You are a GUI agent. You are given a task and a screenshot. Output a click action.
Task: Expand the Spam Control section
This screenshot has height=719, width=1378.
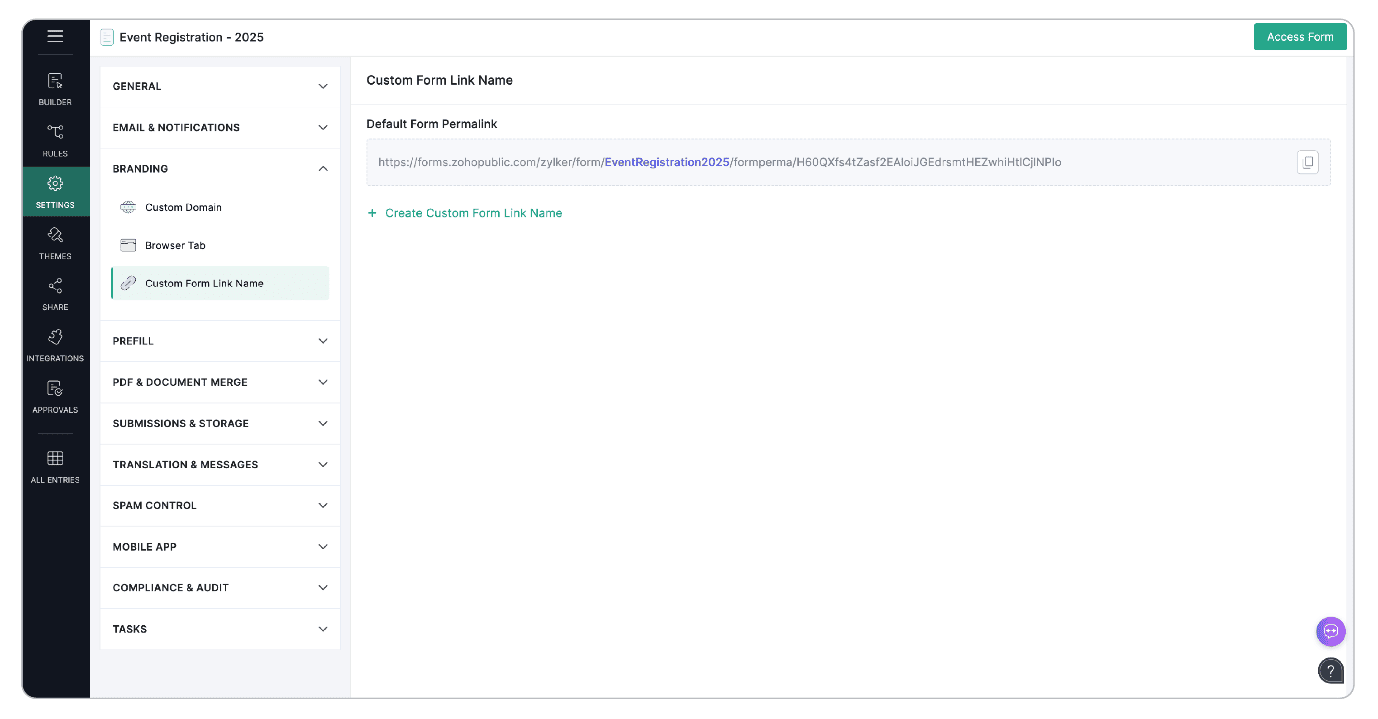click(x=220, y=505)
